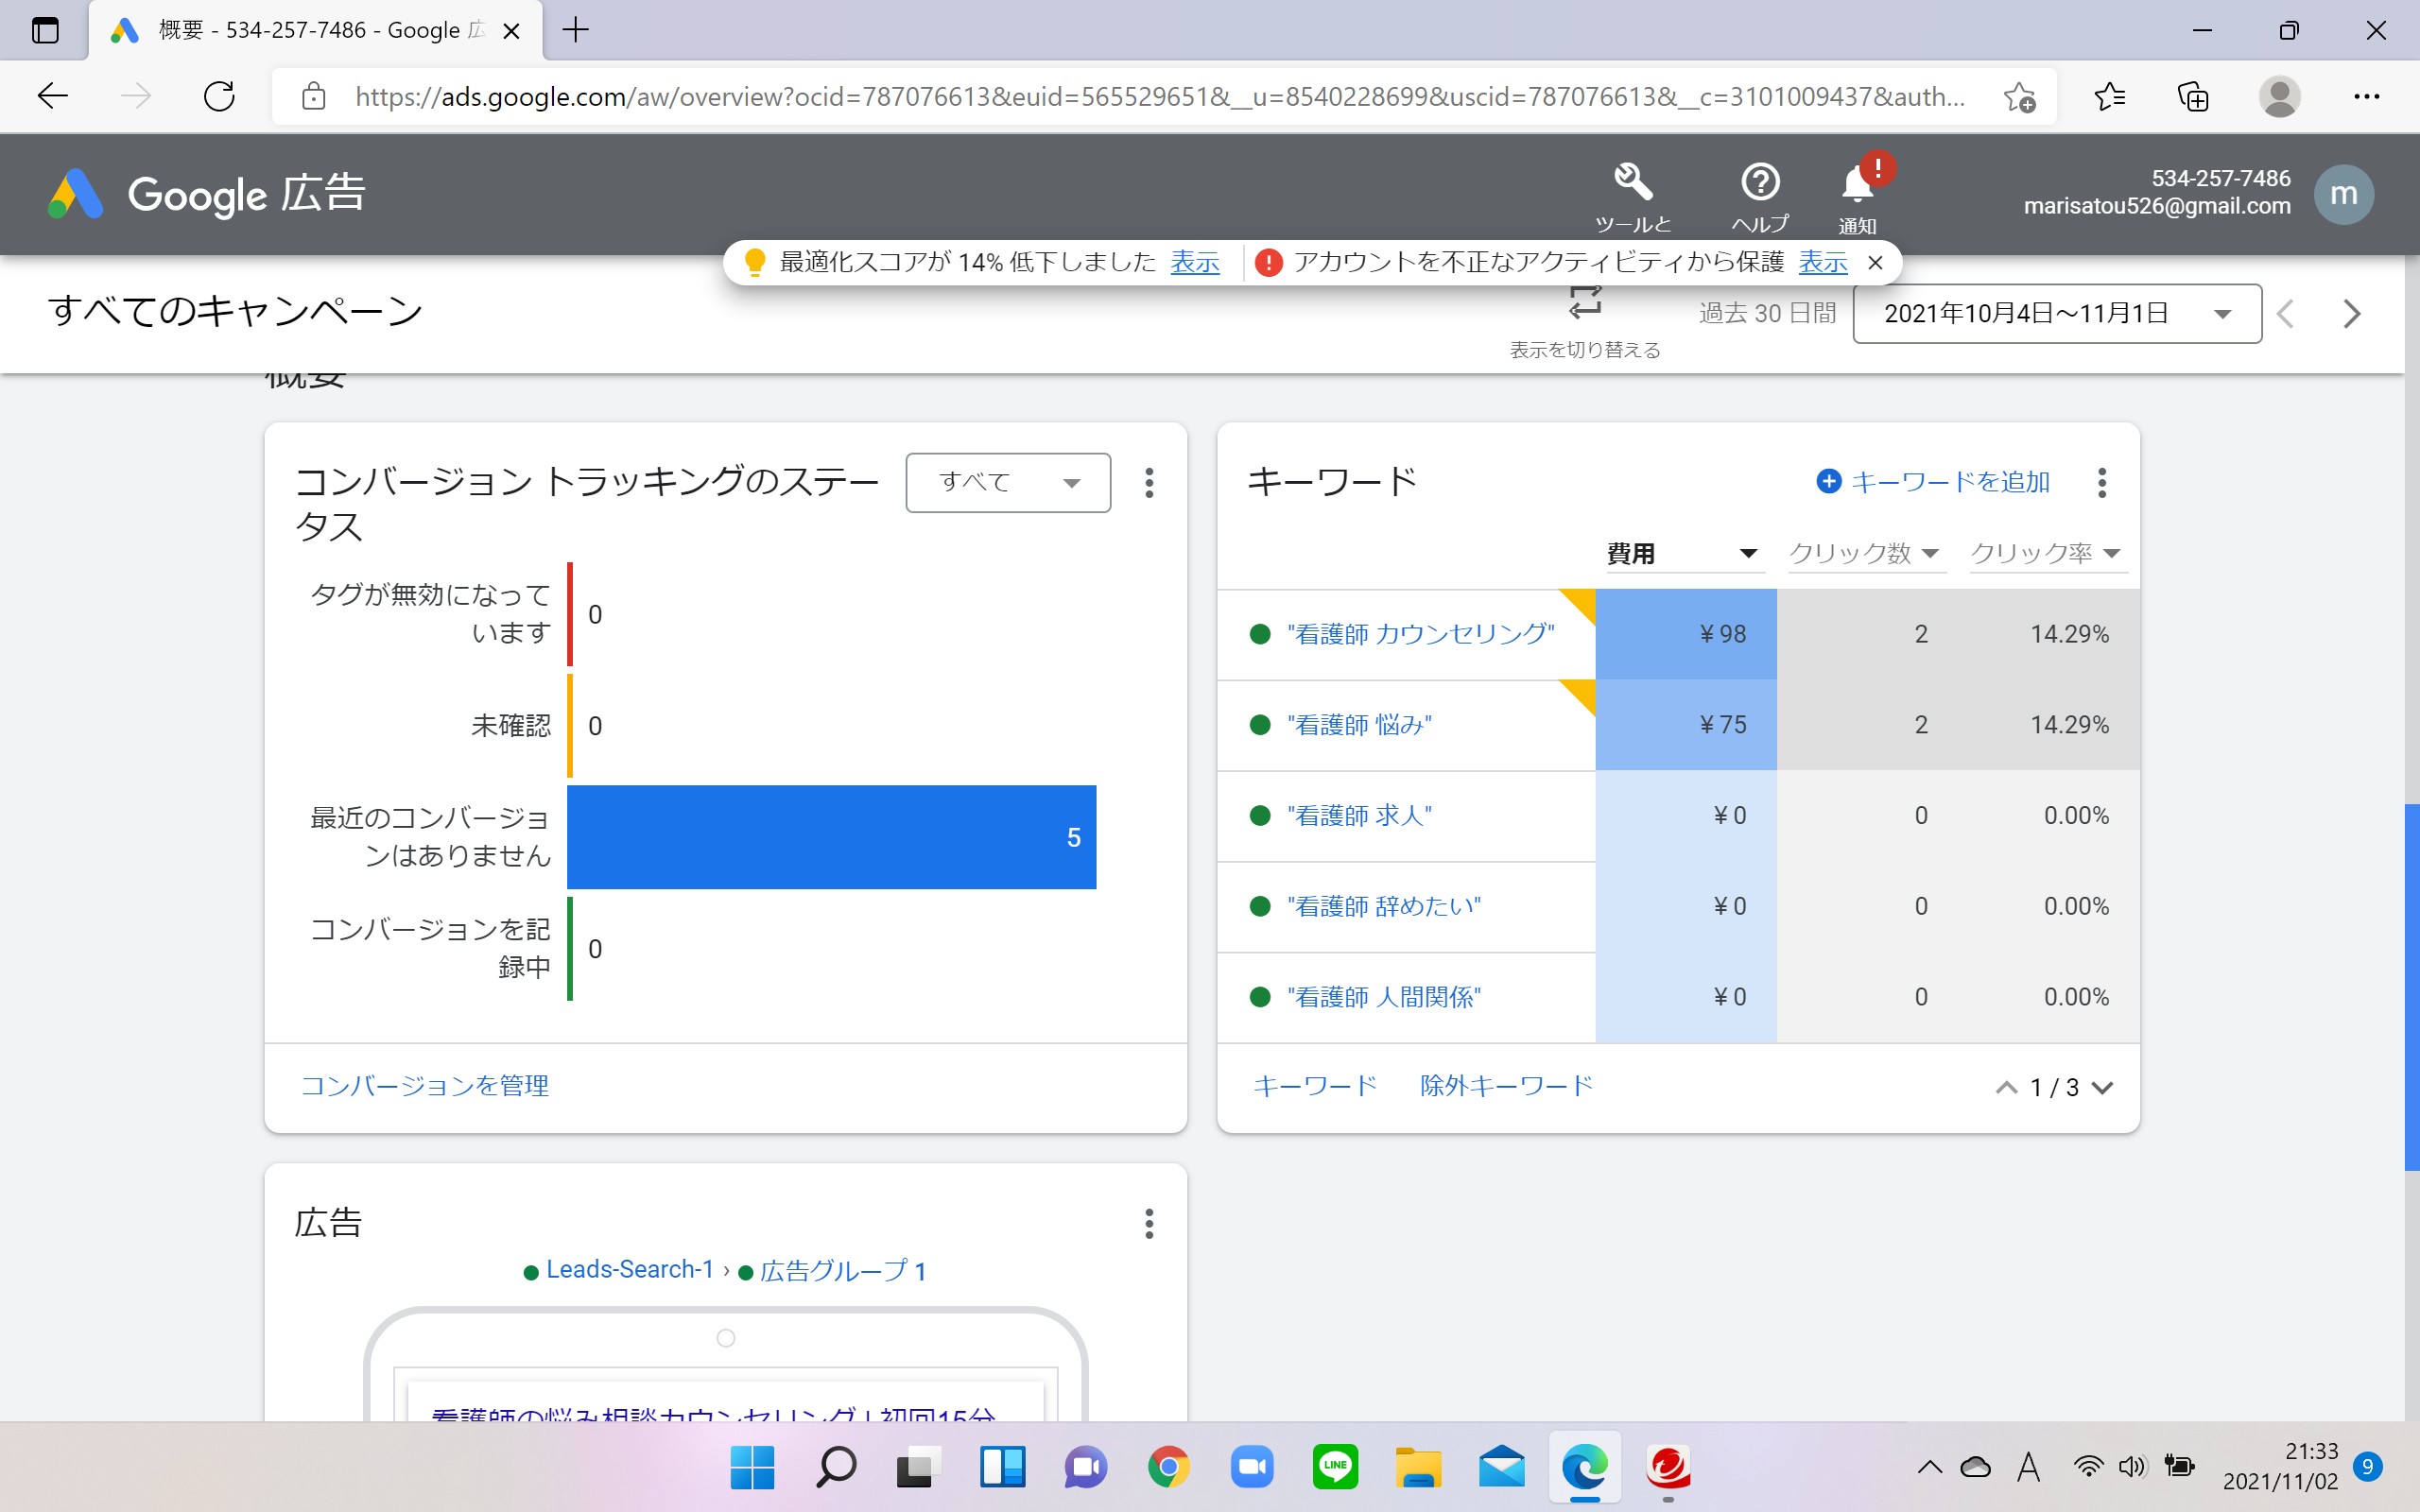Open the tab actions menu icon
This screenshot has width=2420, height=1512.
click(45, 30)
